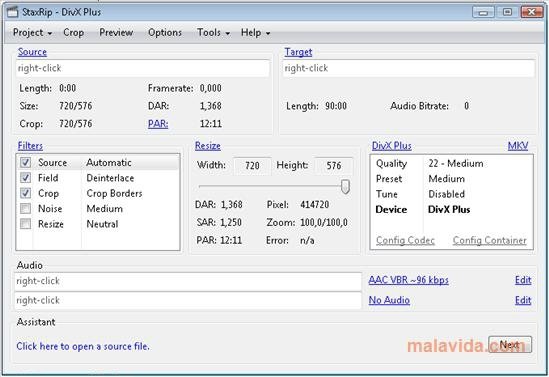Click the first audio track field
549x377 pixels.
point(188,281)
